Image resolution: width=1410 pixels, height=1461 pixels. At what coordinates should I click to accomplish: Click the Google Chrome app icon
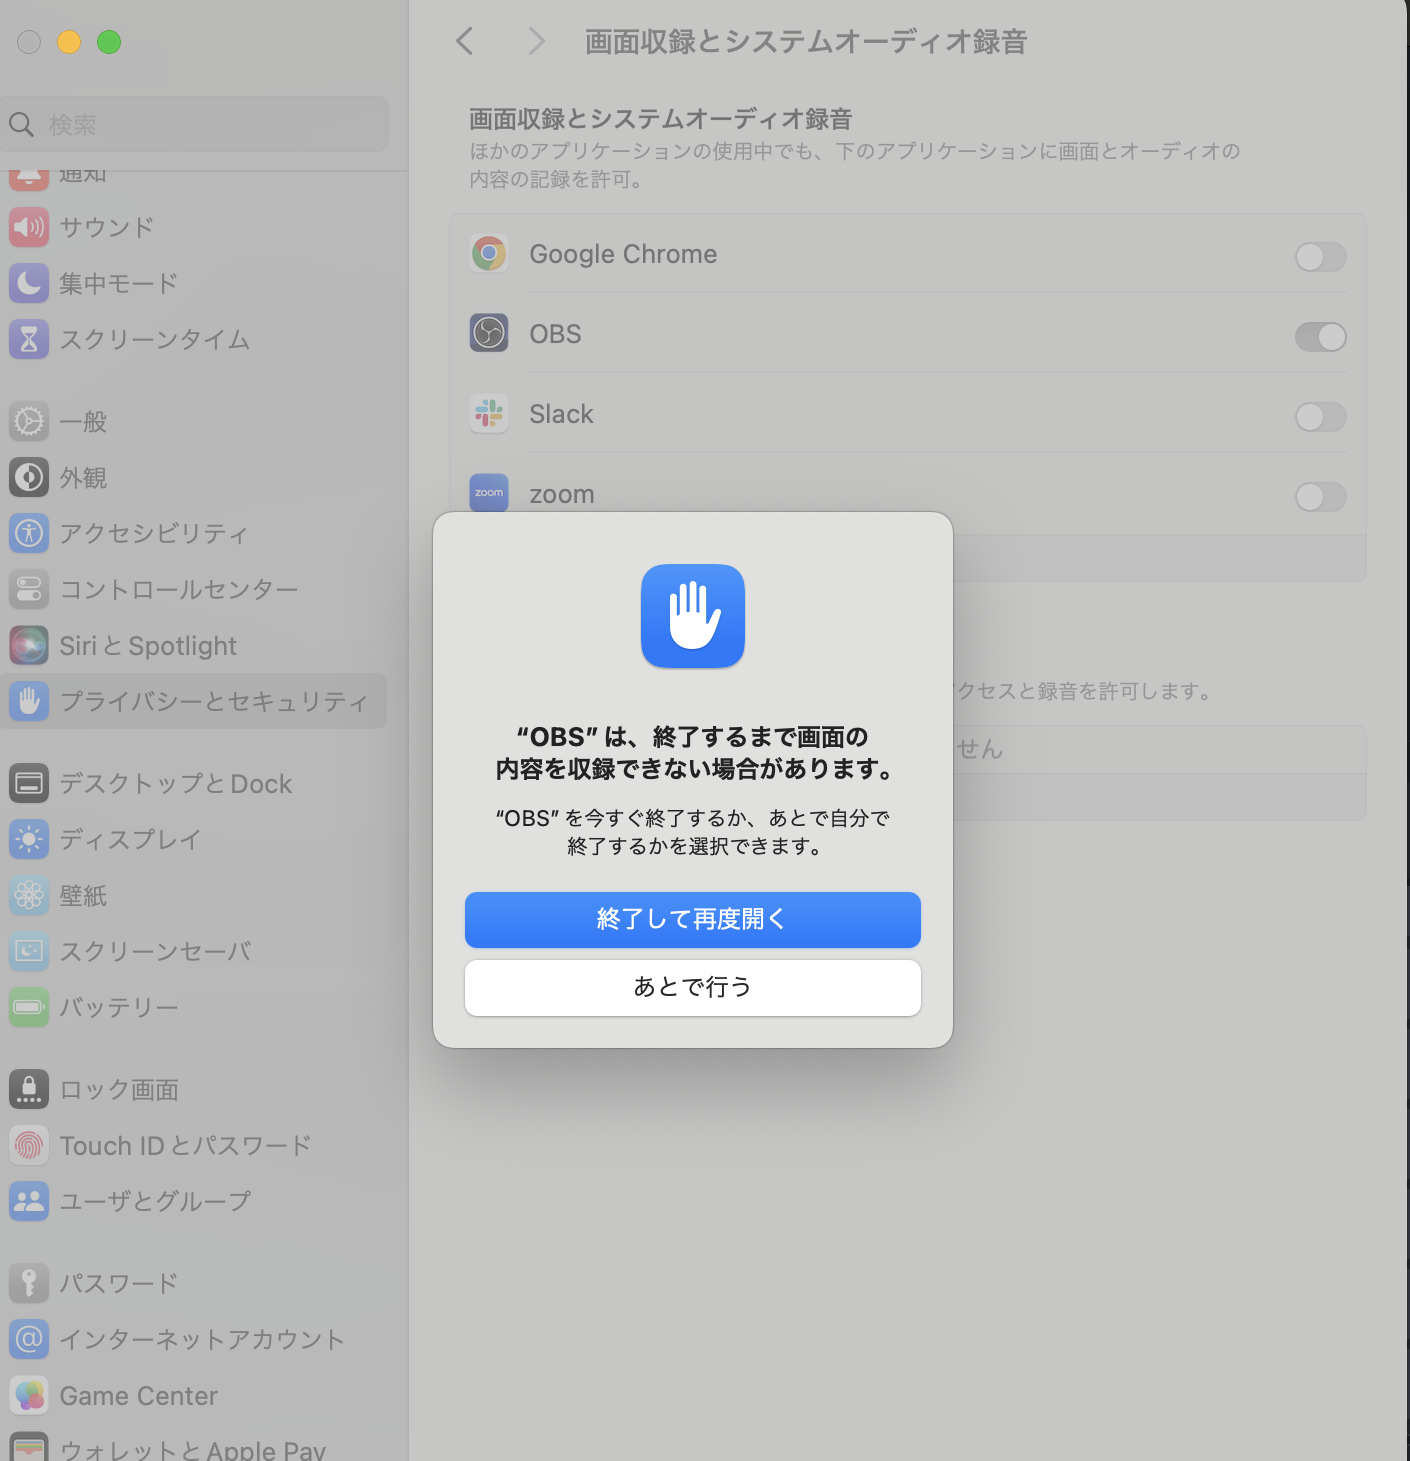pyautogui.click(x=489, y=253)
